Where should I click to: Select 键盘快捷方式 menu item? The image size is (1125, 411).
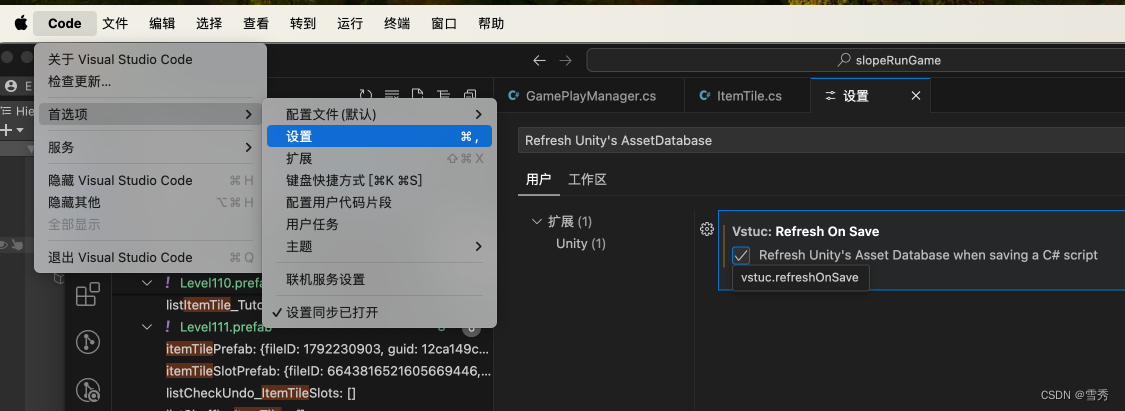[380, 180]
